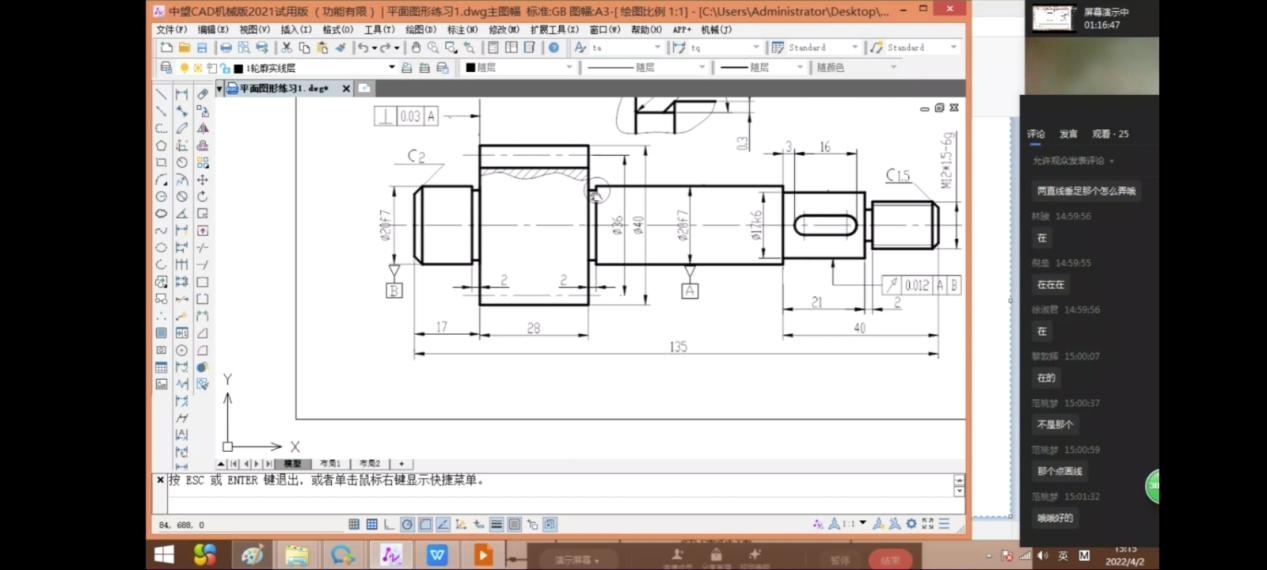
Task: Open the blue Help icon in the toolbar
Action: point(553,47)
